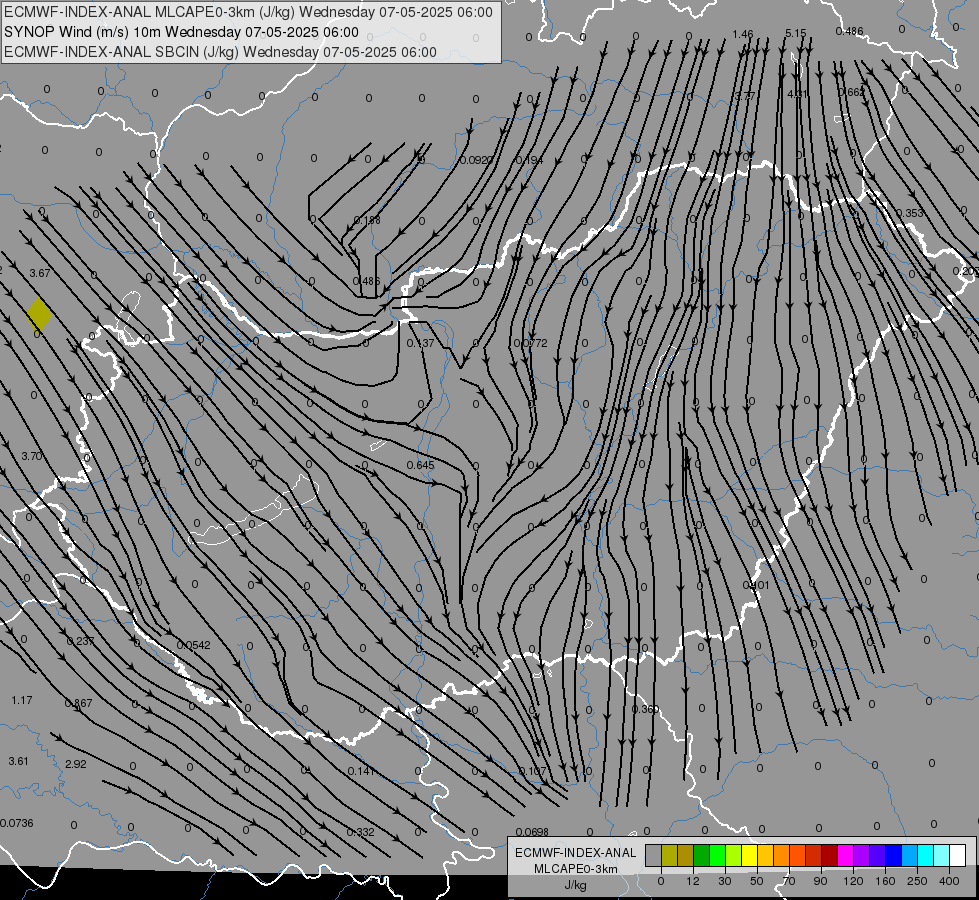The width and height of the screenshot is (979, 900).
Task: Click the 0.867 value on the map
Action: (79, 703)
